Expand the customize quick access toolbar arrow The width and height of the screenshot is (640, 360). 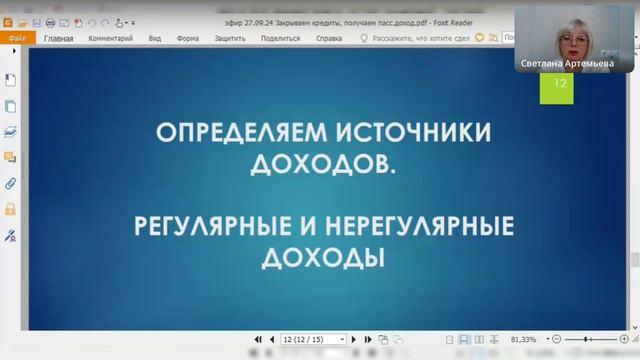[x=133, y=23]
